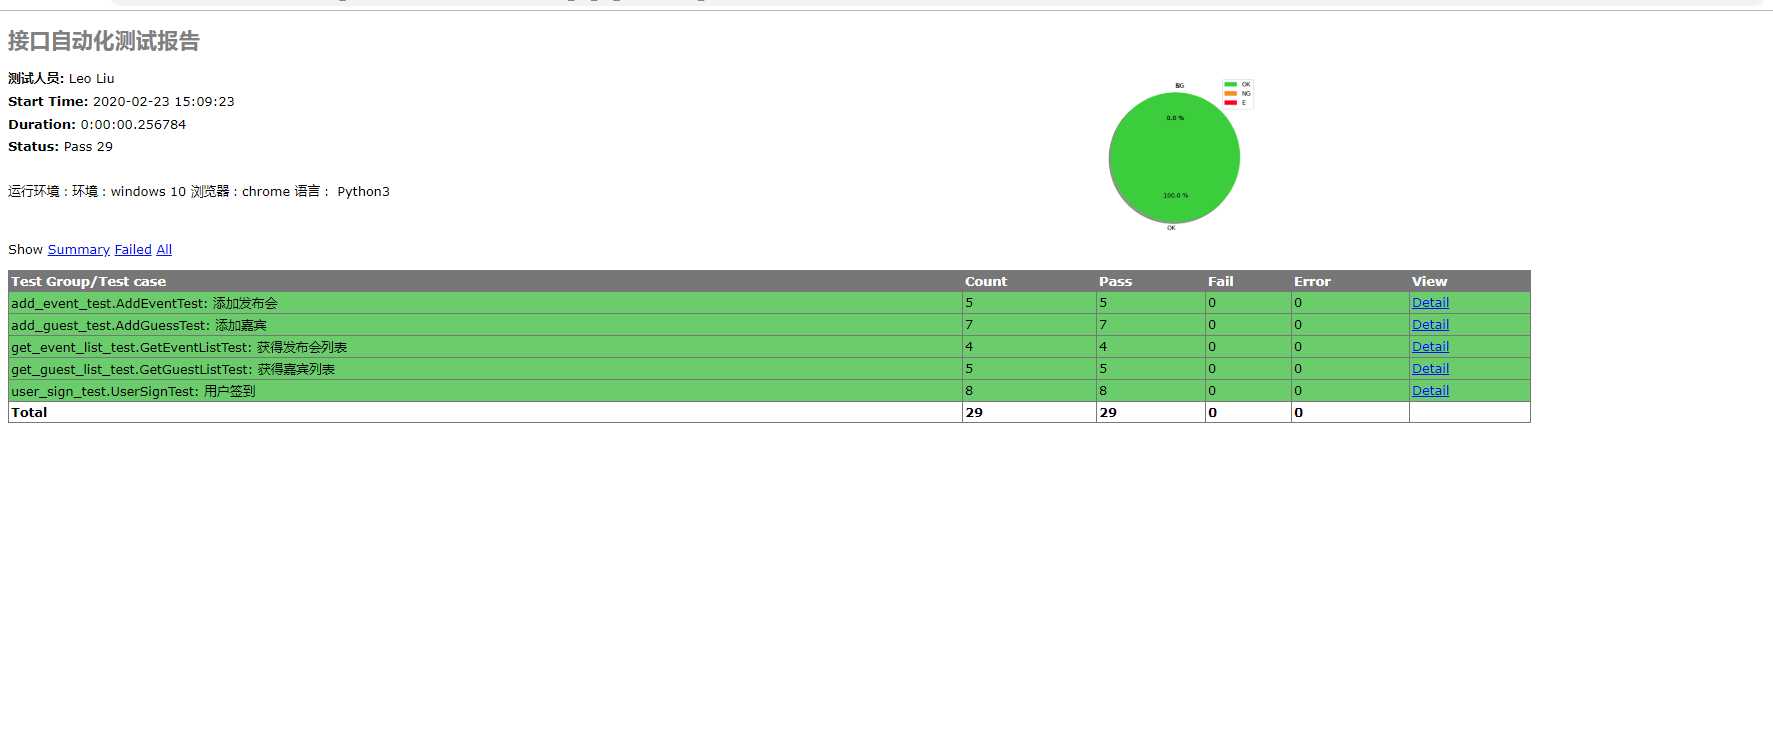The width and height of the screenshot is (1773, 736).
Task: Click Fail value 0 in add_event_test row
Action: tap(1212, 303)
